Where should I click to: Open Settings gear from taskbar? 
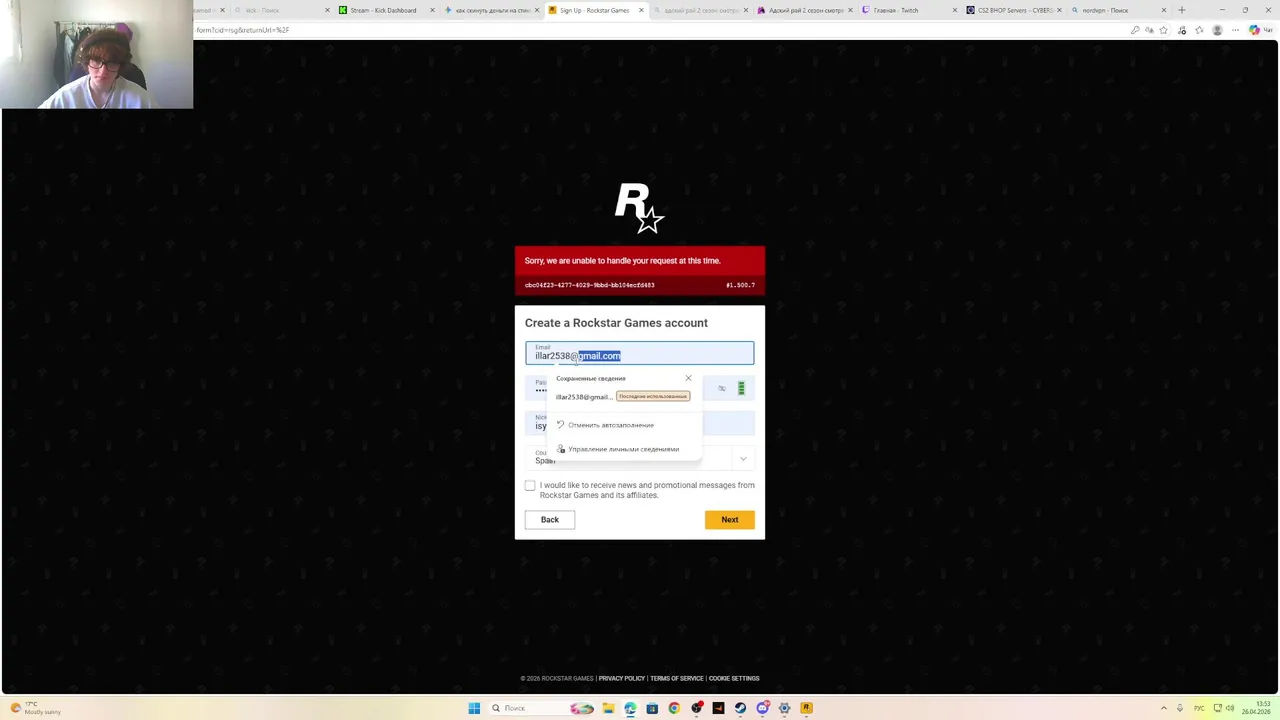pyautogui.click(x=784, y=708)
